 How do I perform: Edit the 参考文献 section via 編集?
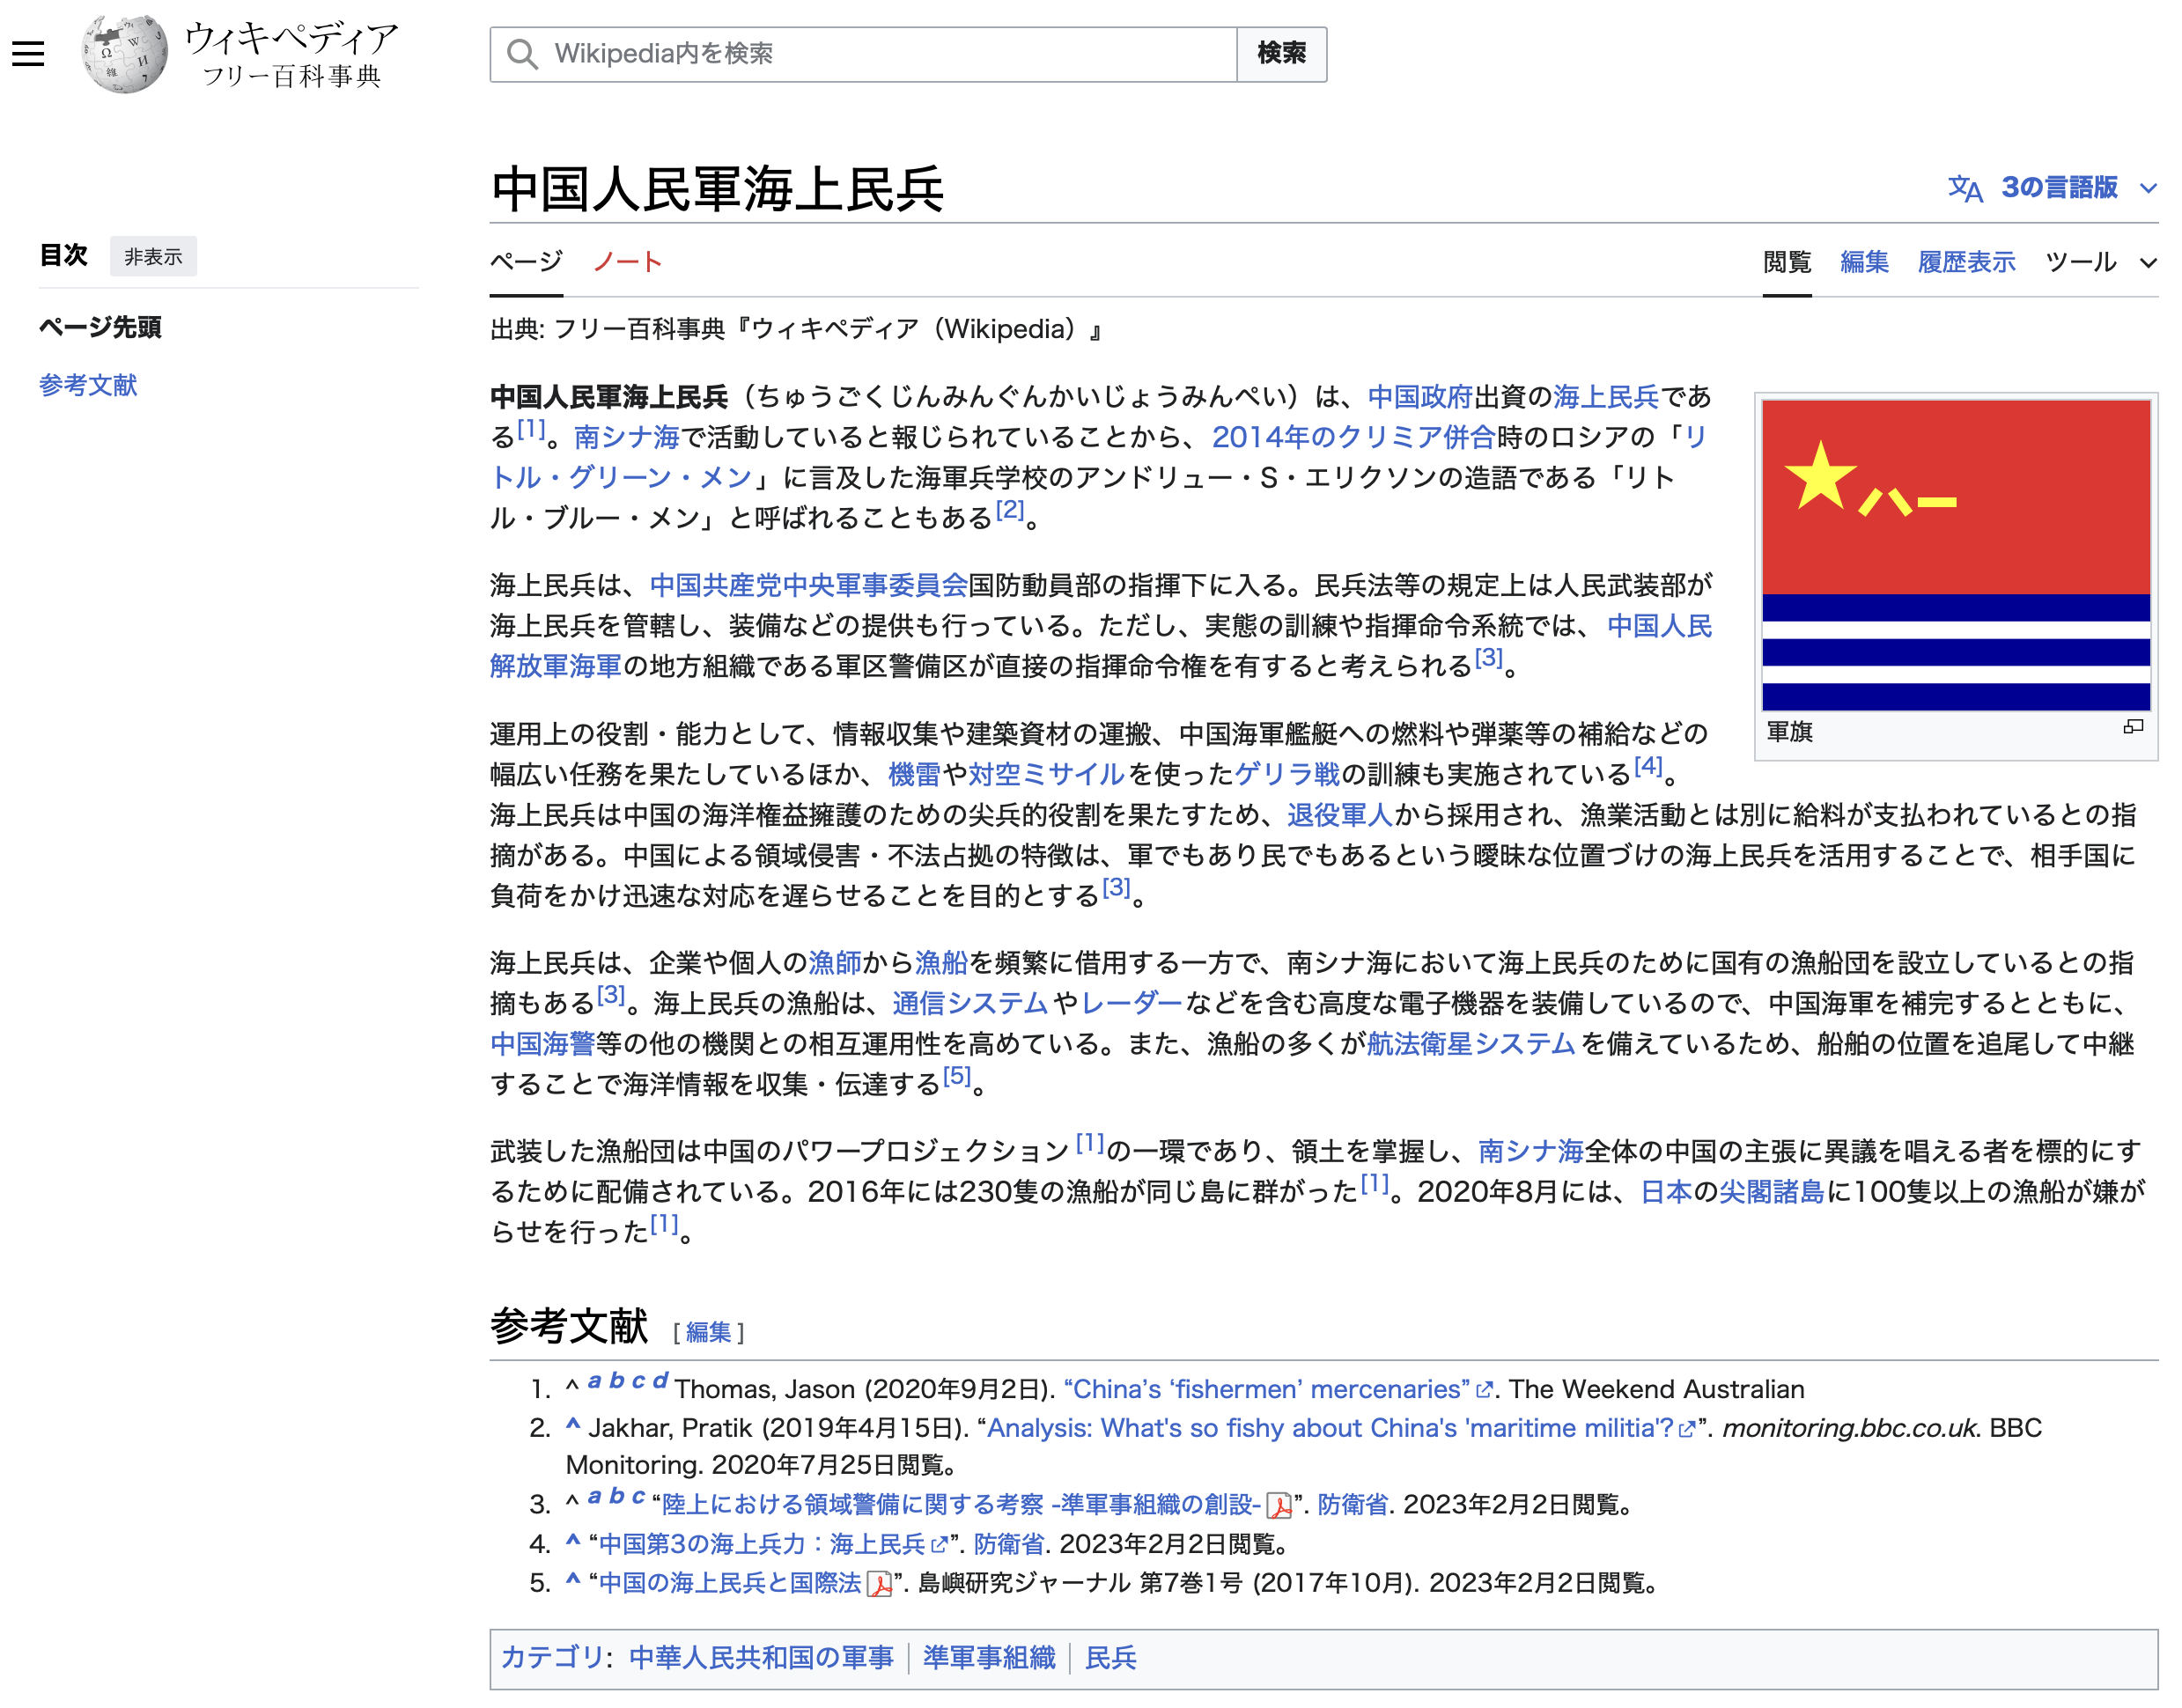point(708,1333)
